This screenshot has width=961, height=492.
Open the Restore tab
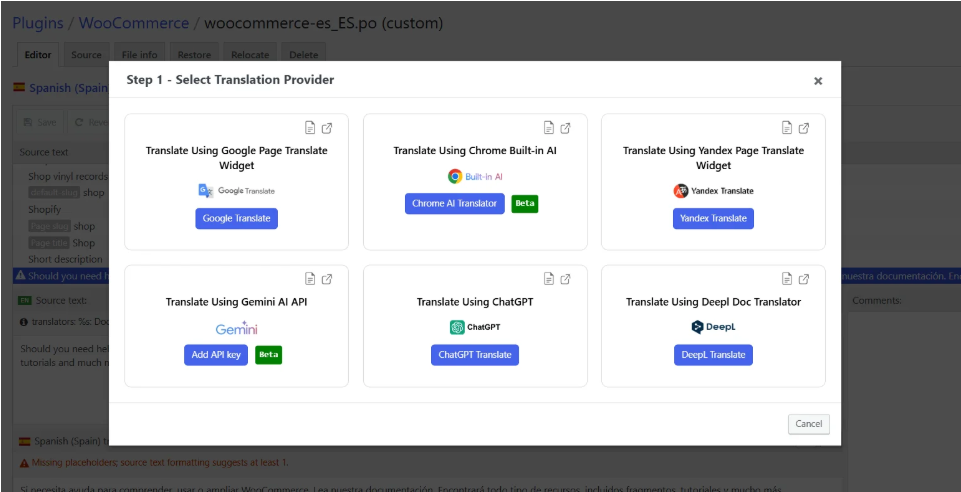coord(194,55)
